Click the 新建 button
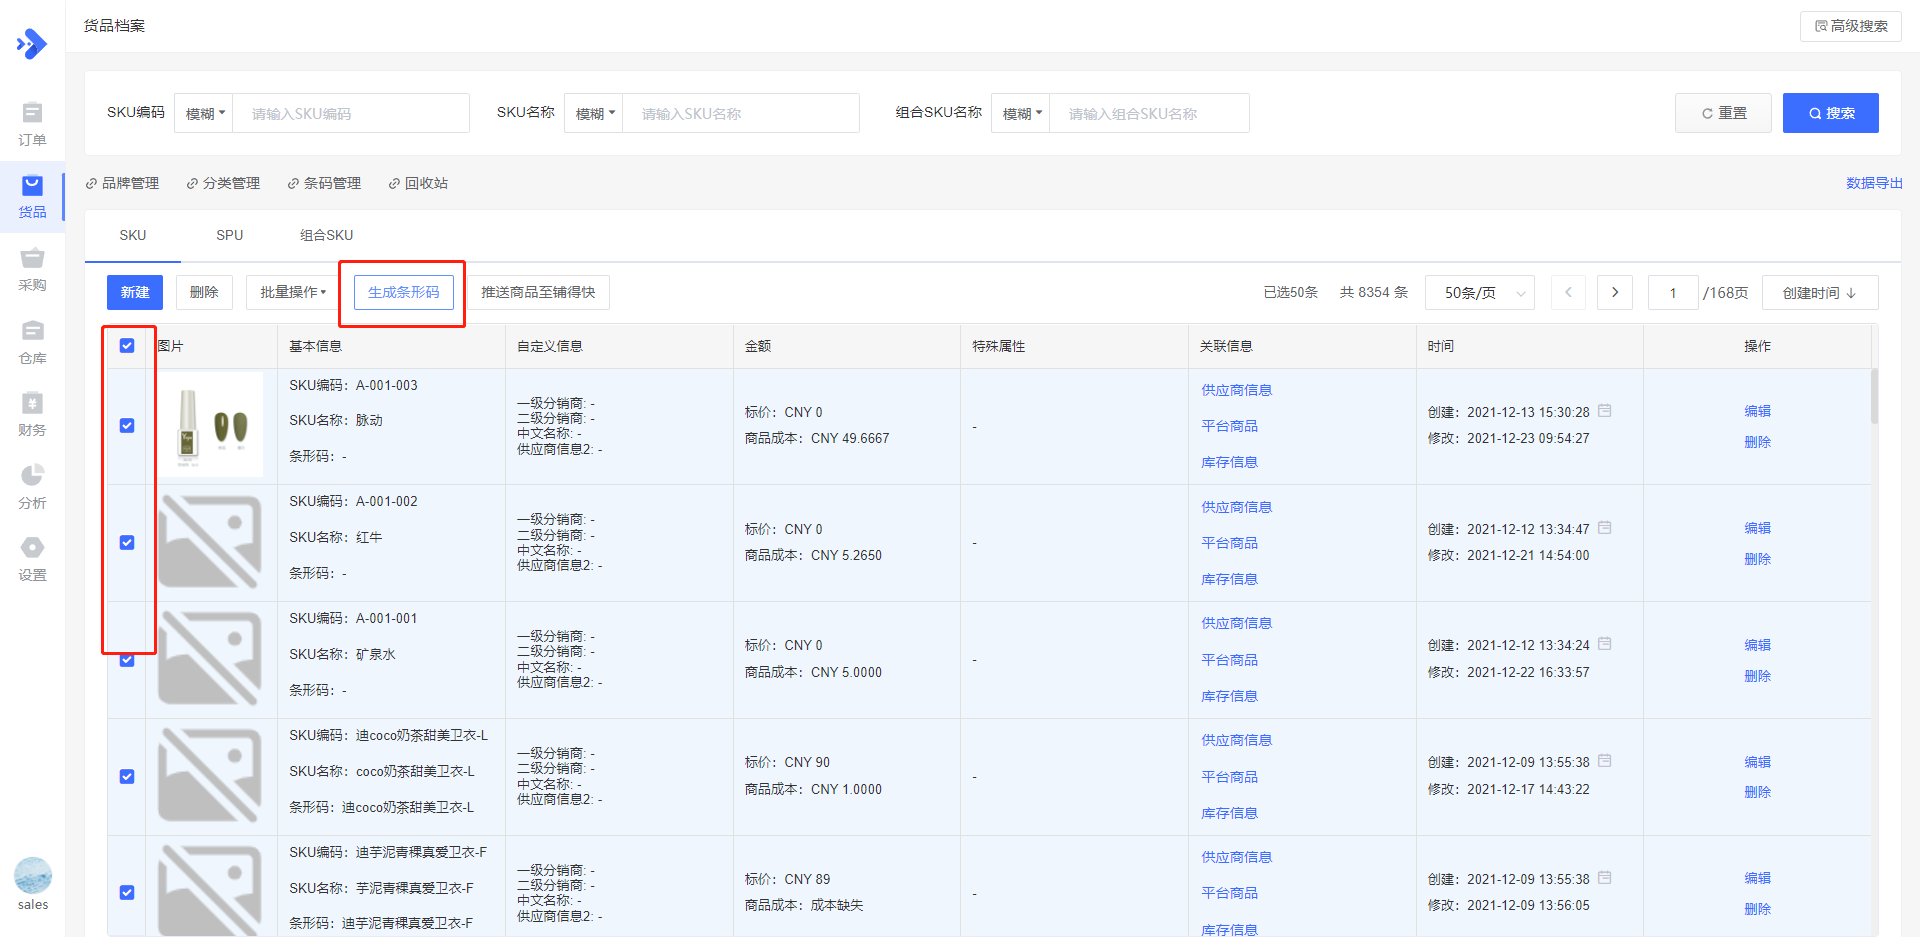The height and width of the screenshot is (937, 1920). coord(135,292)
